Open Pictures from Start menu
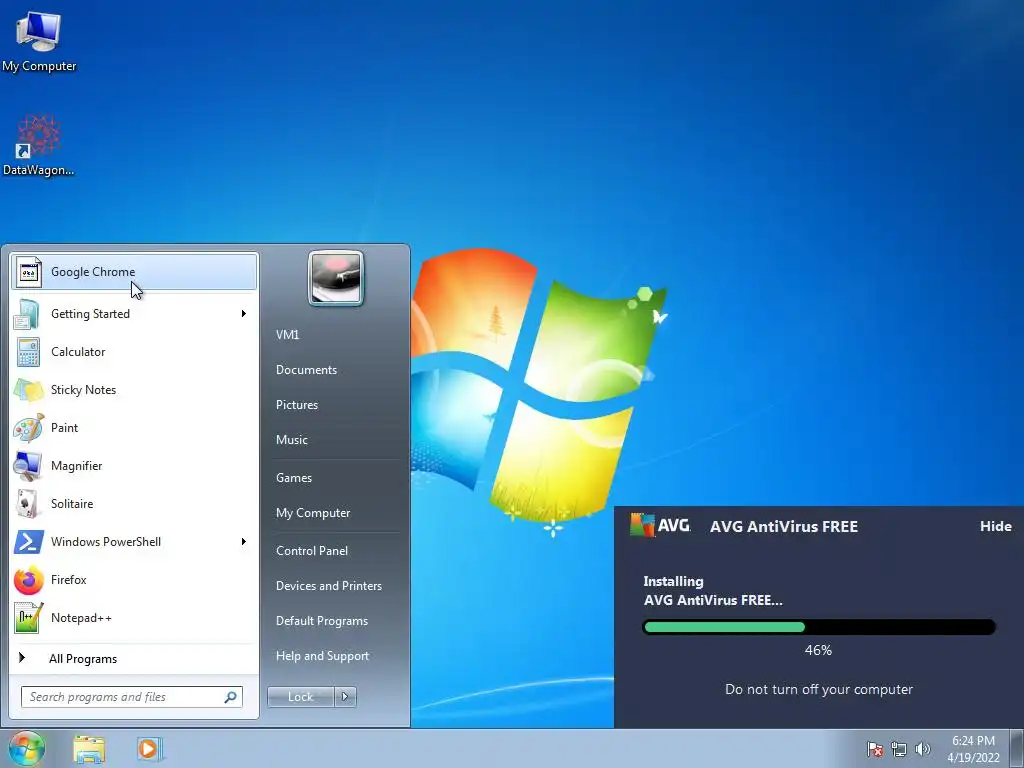This screenshot has width=1024, height=768. point(296,405)
